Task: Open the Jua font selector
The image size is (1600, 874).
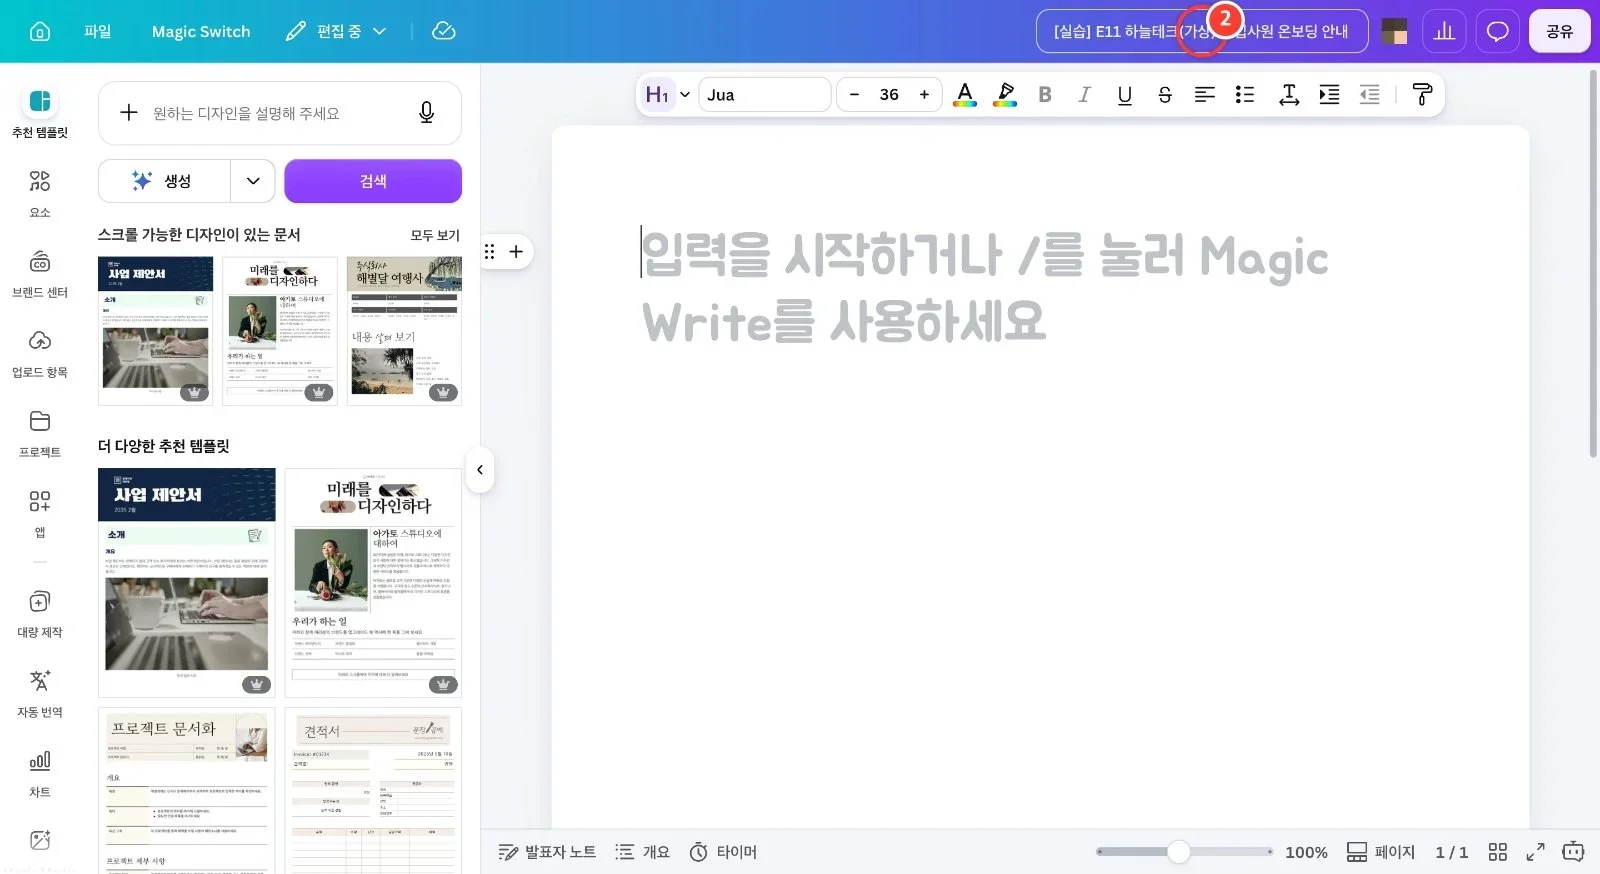Action: pos(764,94)
